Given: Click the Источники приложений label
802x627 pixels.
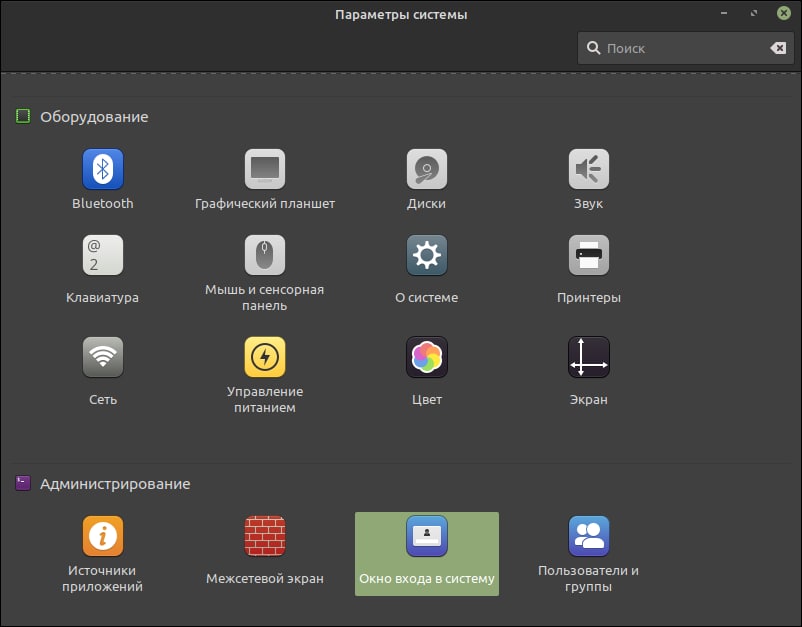Looking at the screenshot, I should (103, 578).
